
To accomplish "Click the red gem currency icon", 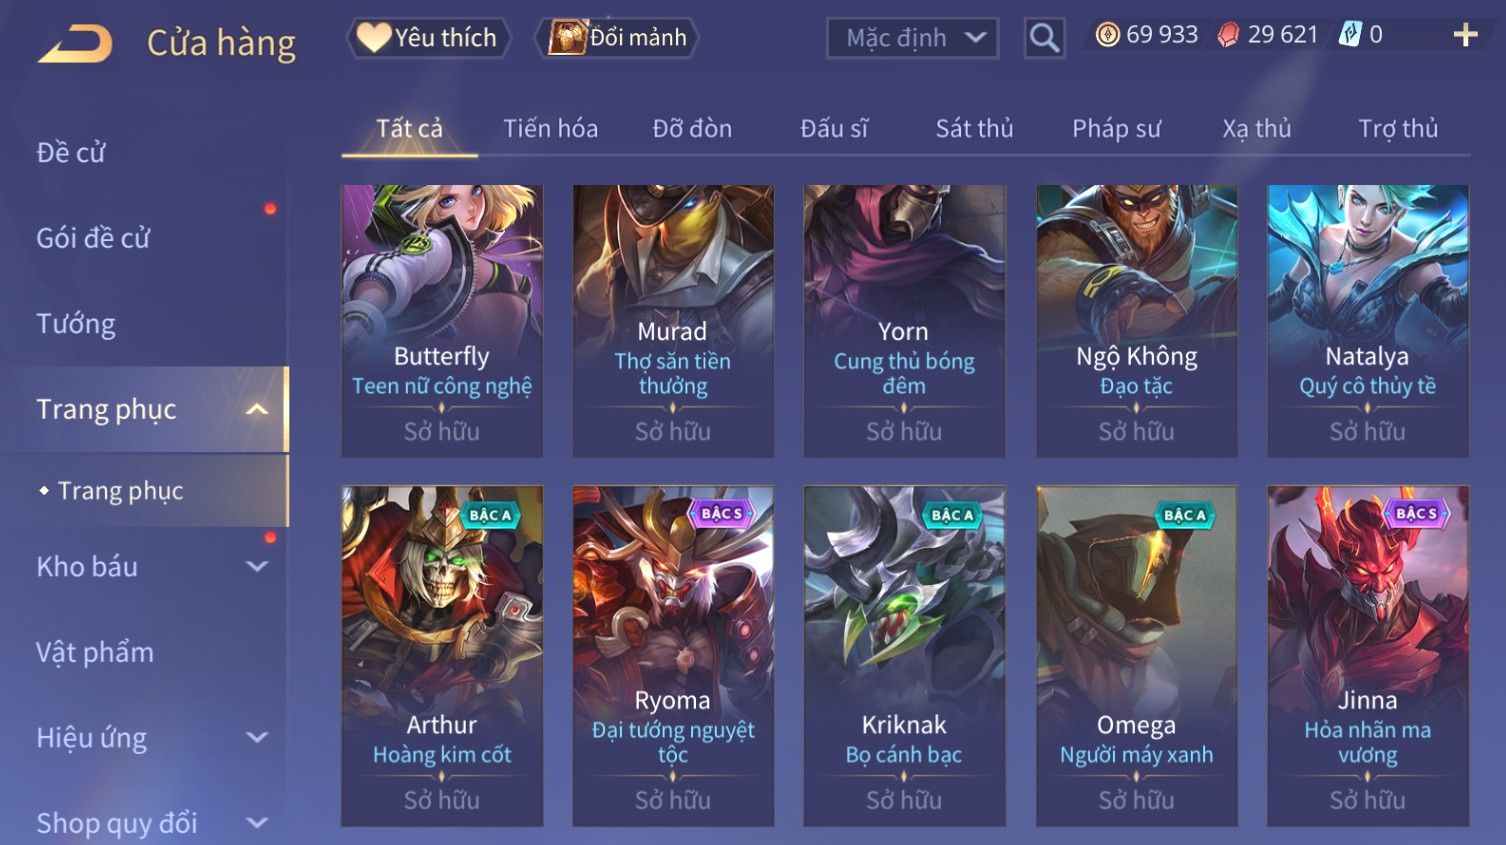I will point(1228,35).
